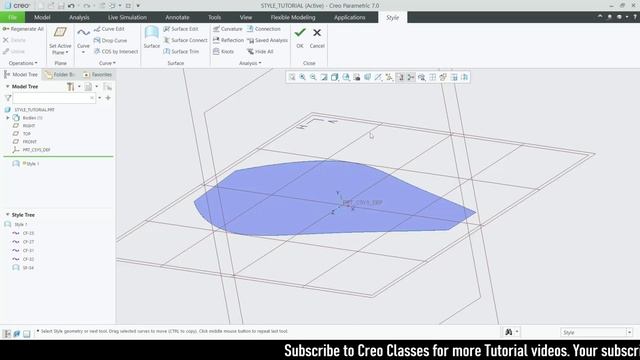Toggle active plane orientation icon
Viewport: 640px width, 360px height.
(x=443, y=77)
